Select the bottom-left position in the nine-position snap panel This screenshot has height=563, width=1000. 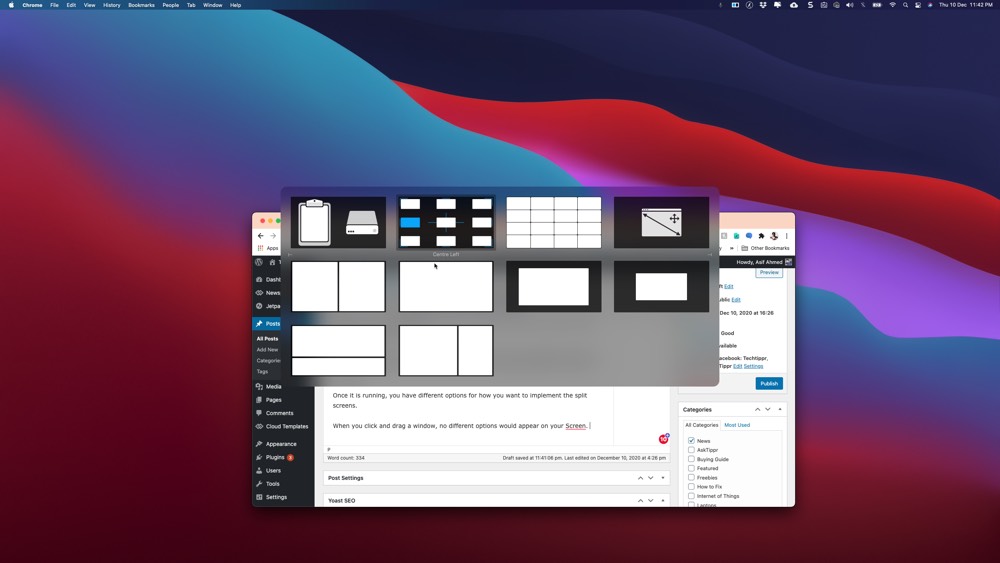(x=410, y=241)
